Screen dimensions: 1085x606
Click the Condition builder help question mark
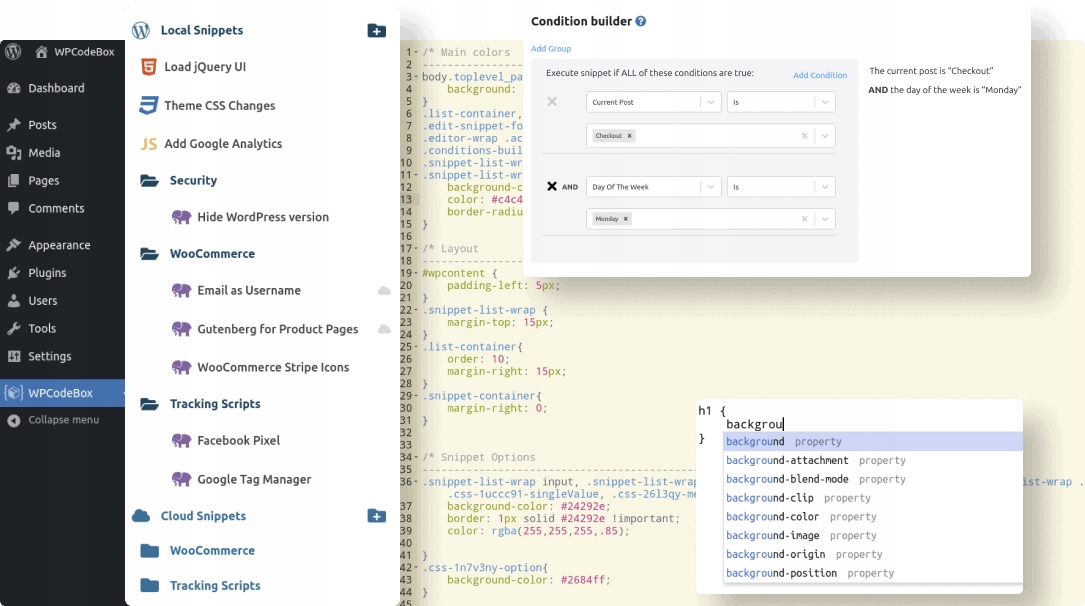pos(641,21)
